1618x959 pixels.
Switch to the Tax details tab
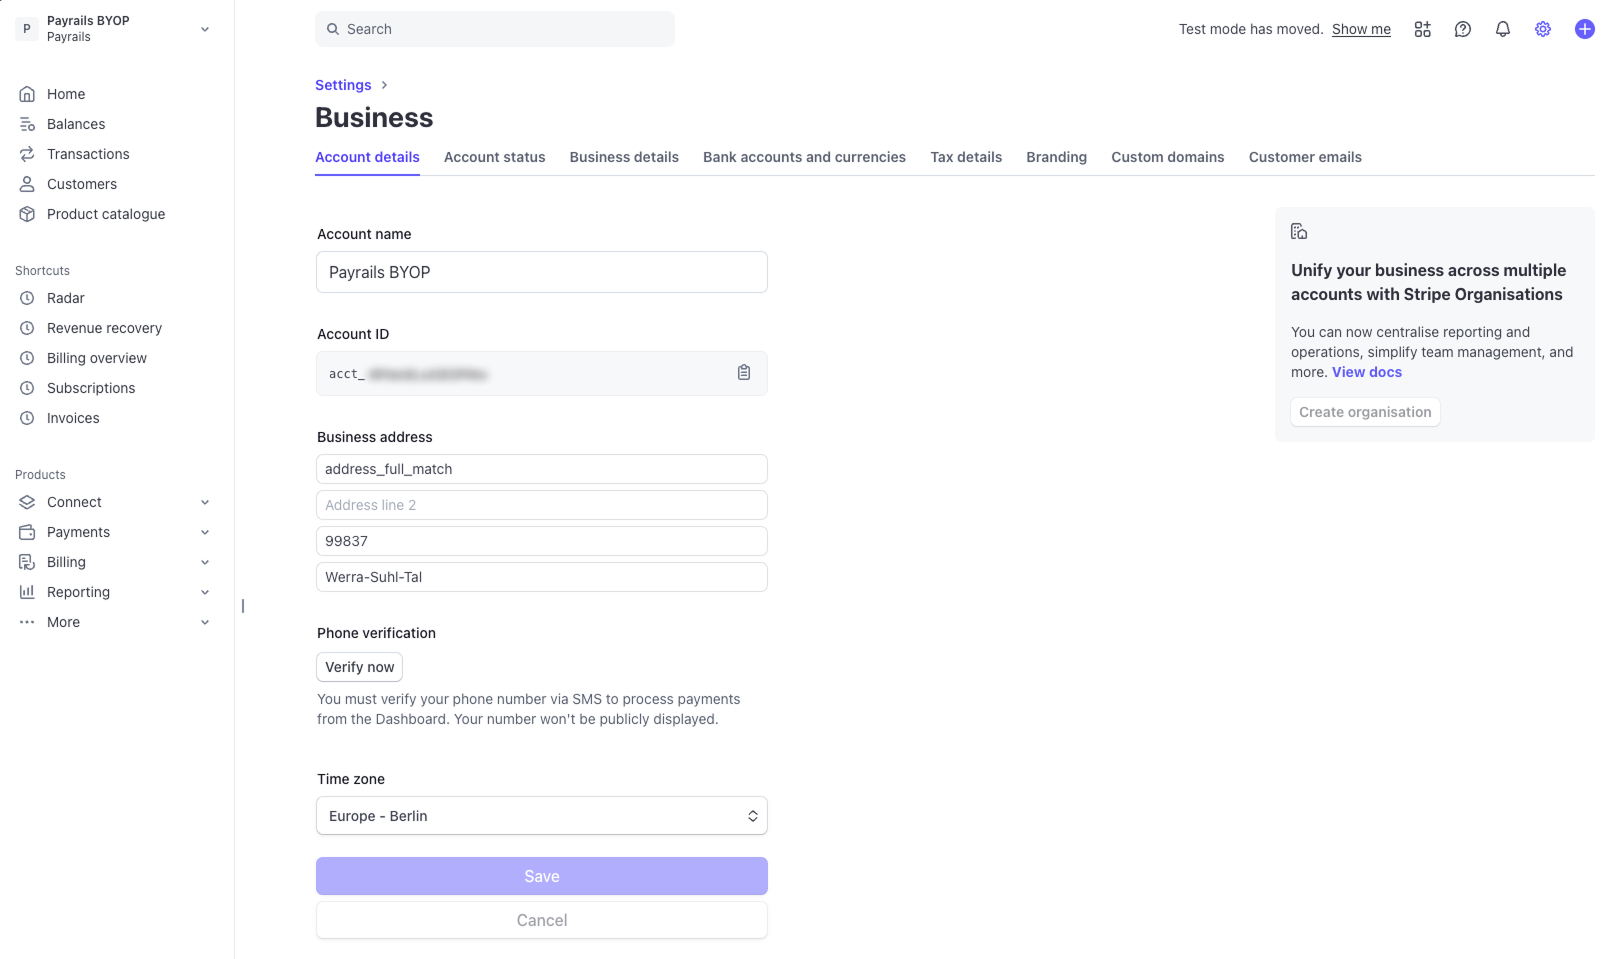click(x=965, y=157)
